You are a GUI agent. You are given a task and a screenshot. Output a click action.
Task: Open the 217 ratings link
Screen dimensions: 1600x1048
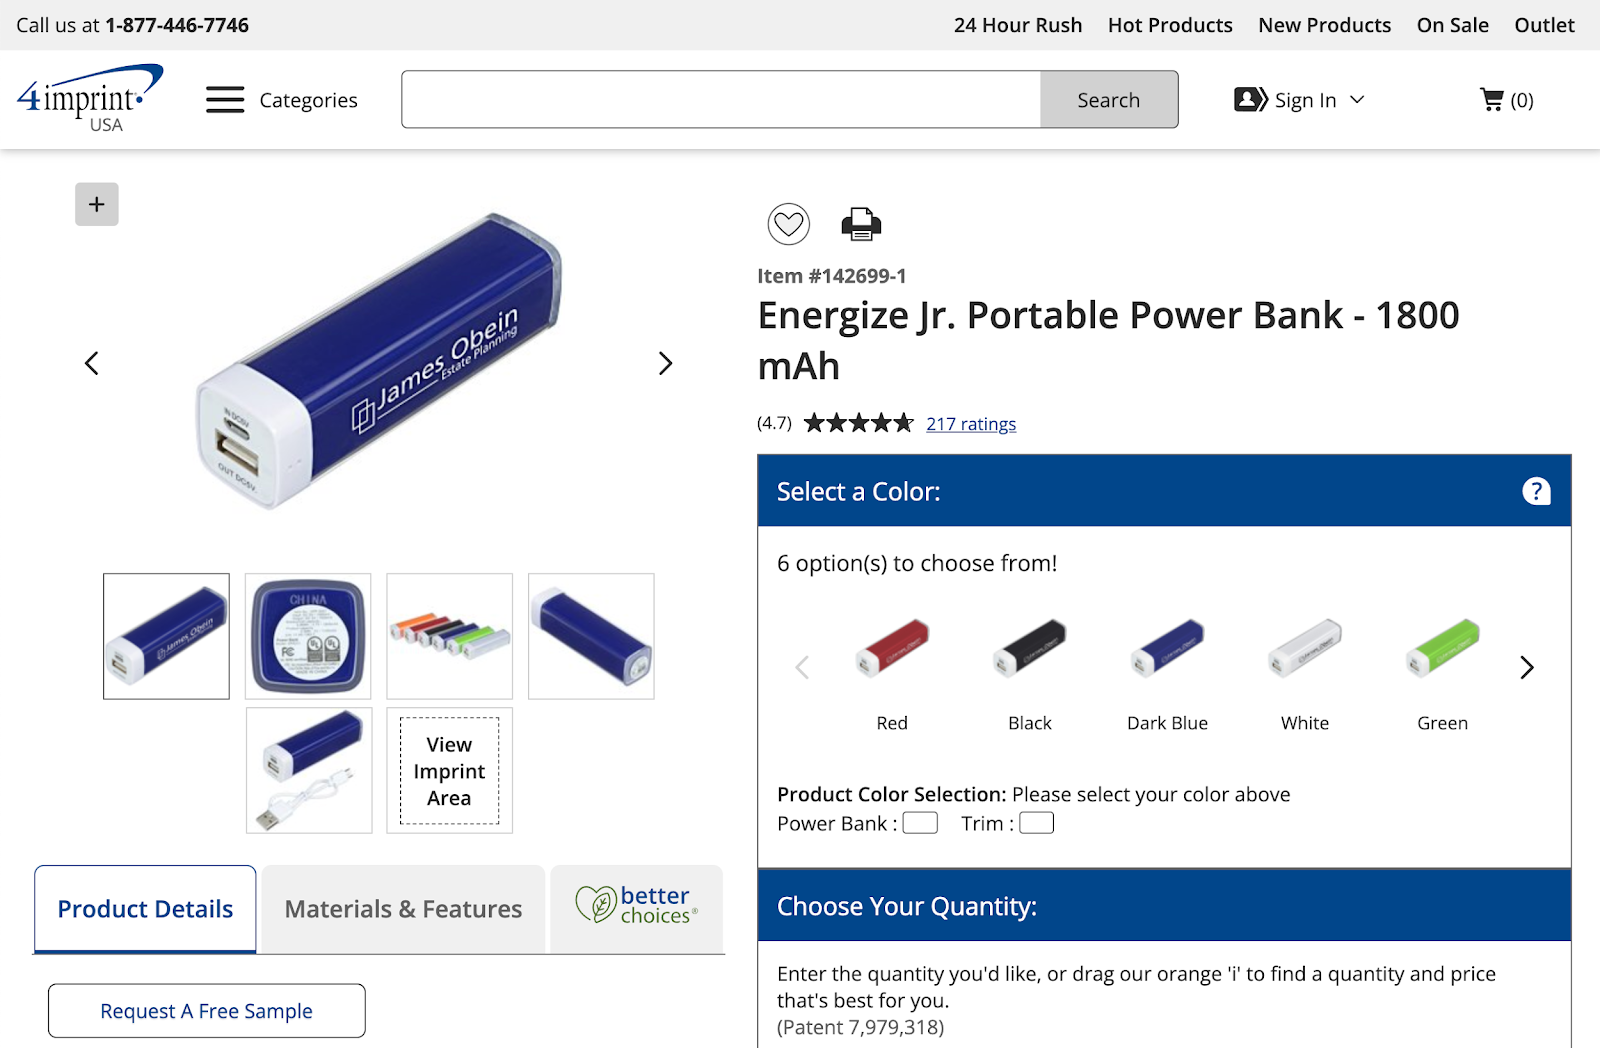[971, 423]
